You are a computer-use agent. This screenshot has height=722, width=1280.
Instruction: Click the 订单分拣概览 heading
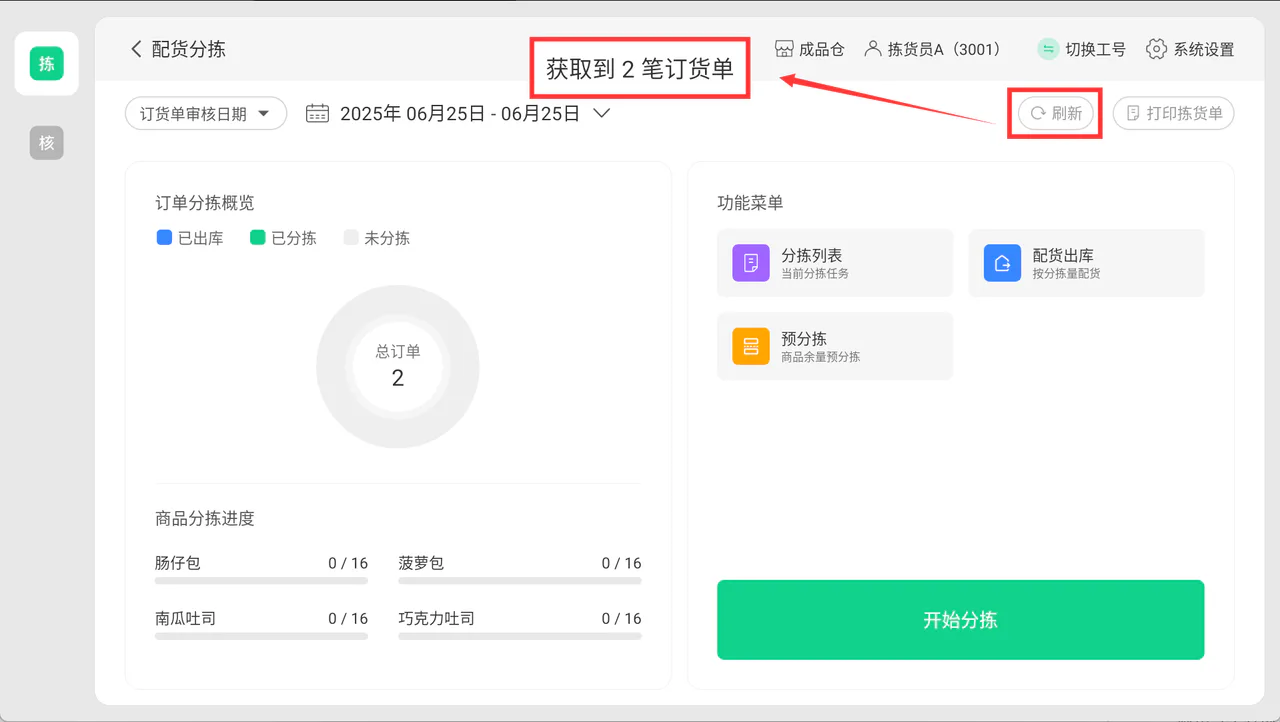[x=205, y=203]
